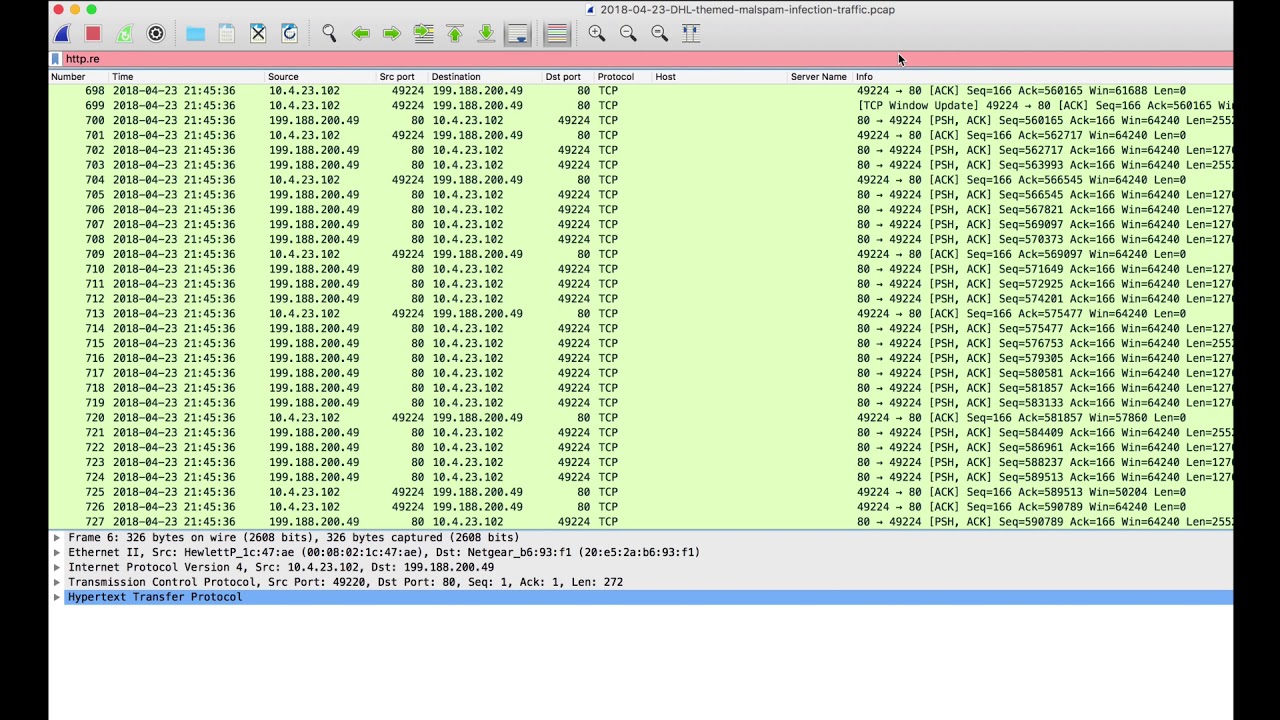
Task: Restart the current capture
Action: pyautogui.click(x=124, y=33)
